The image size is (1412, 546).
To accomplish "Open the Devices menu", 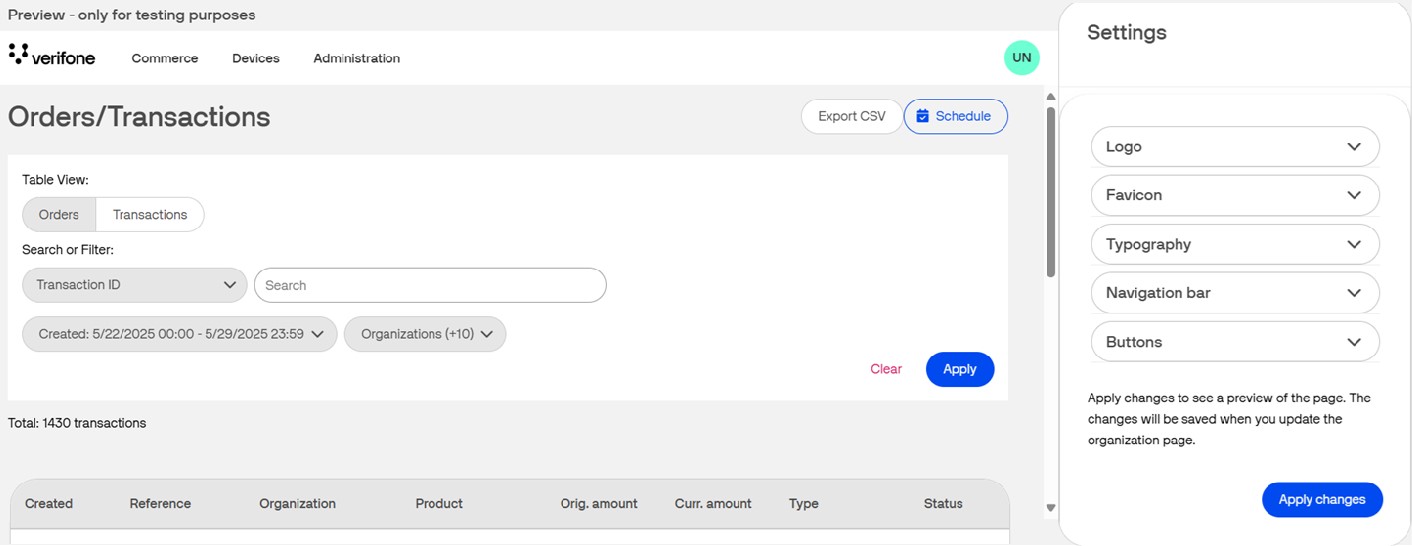I will click(x=256, y=58).
